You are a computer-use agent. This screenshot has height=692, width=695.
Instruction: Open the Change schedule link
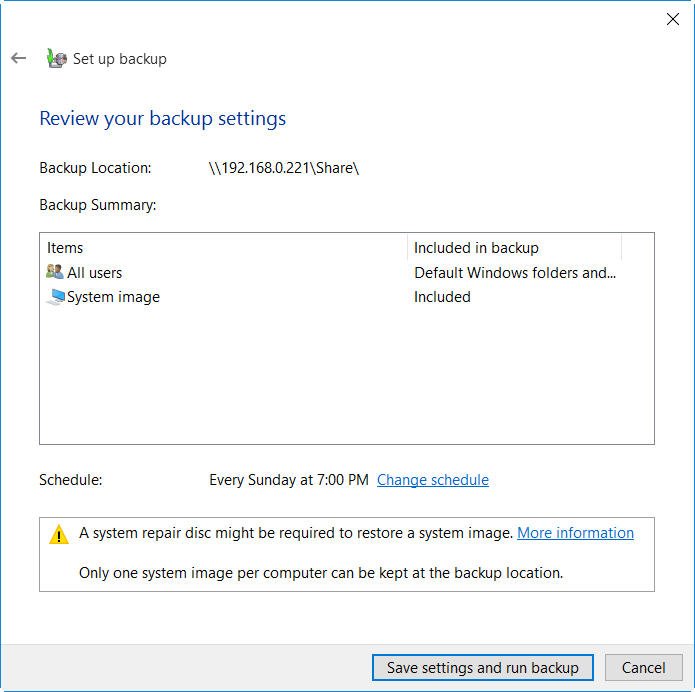pos(433,480)
